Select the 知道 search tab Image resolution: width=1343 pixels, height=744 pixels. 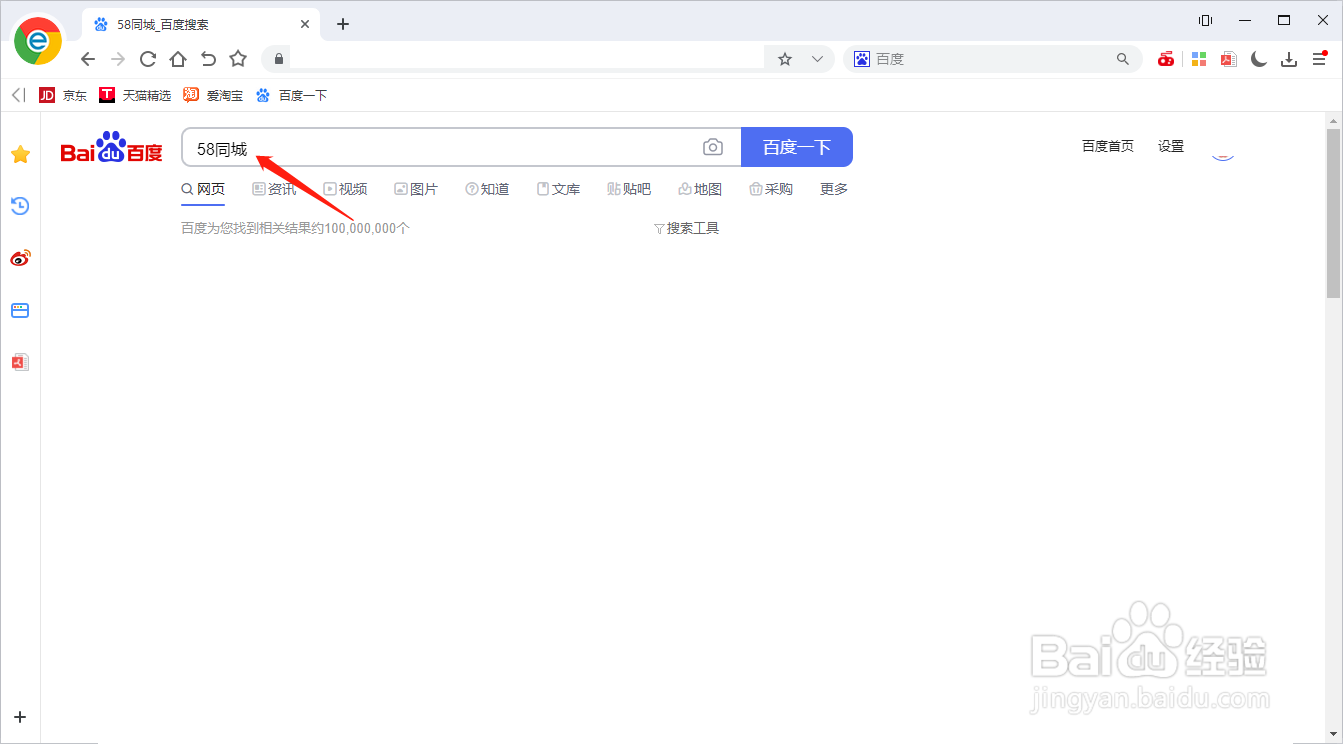(487, 189)
